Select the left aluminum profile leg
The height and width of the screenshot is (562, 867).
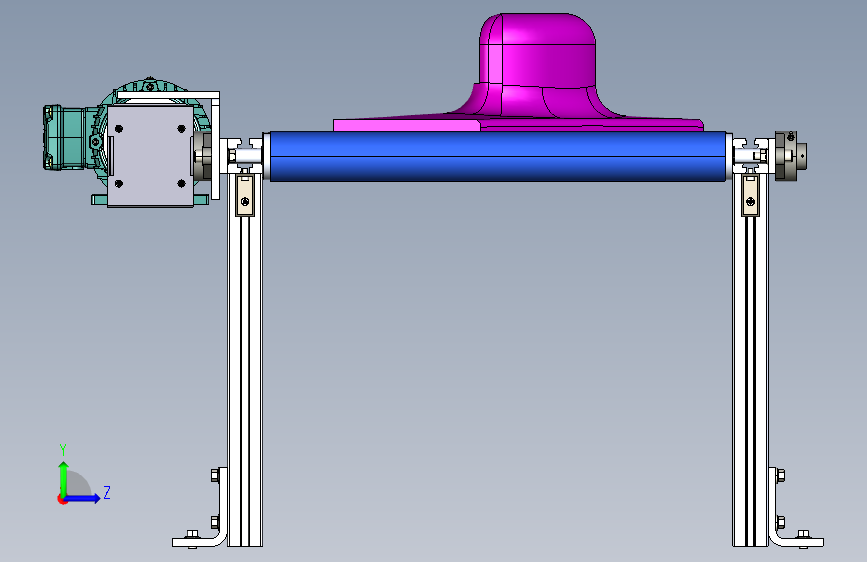[x=245, y=362]
